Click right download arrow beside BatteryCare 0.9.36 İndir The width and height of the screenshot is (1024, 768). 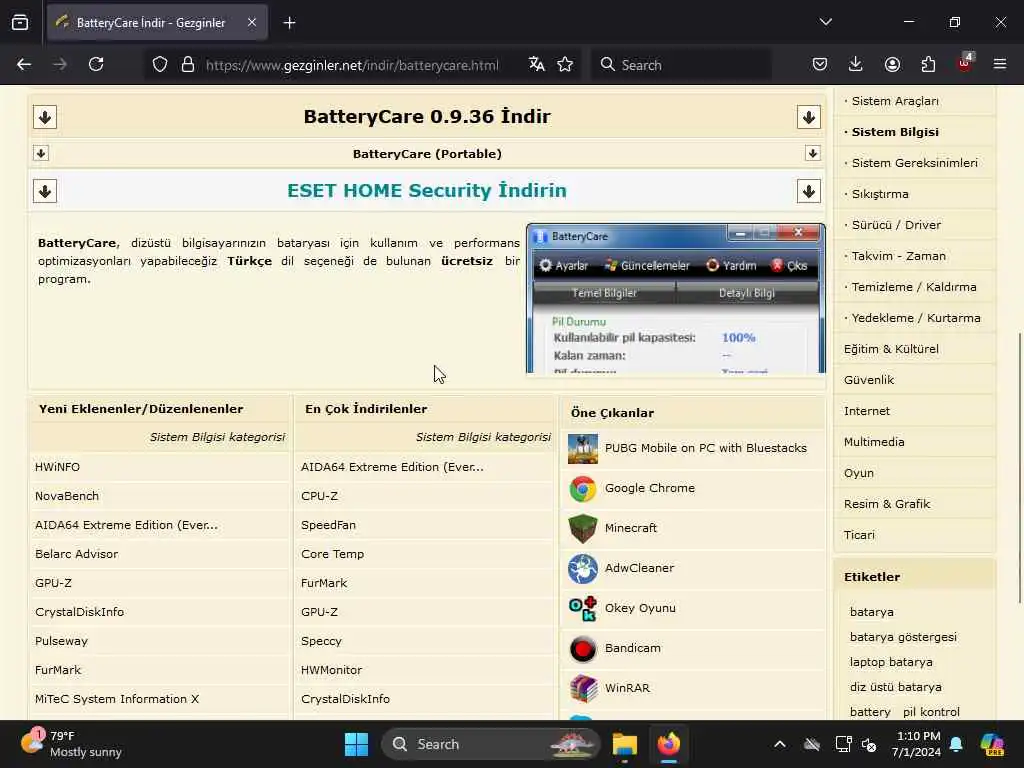point(808,118)
